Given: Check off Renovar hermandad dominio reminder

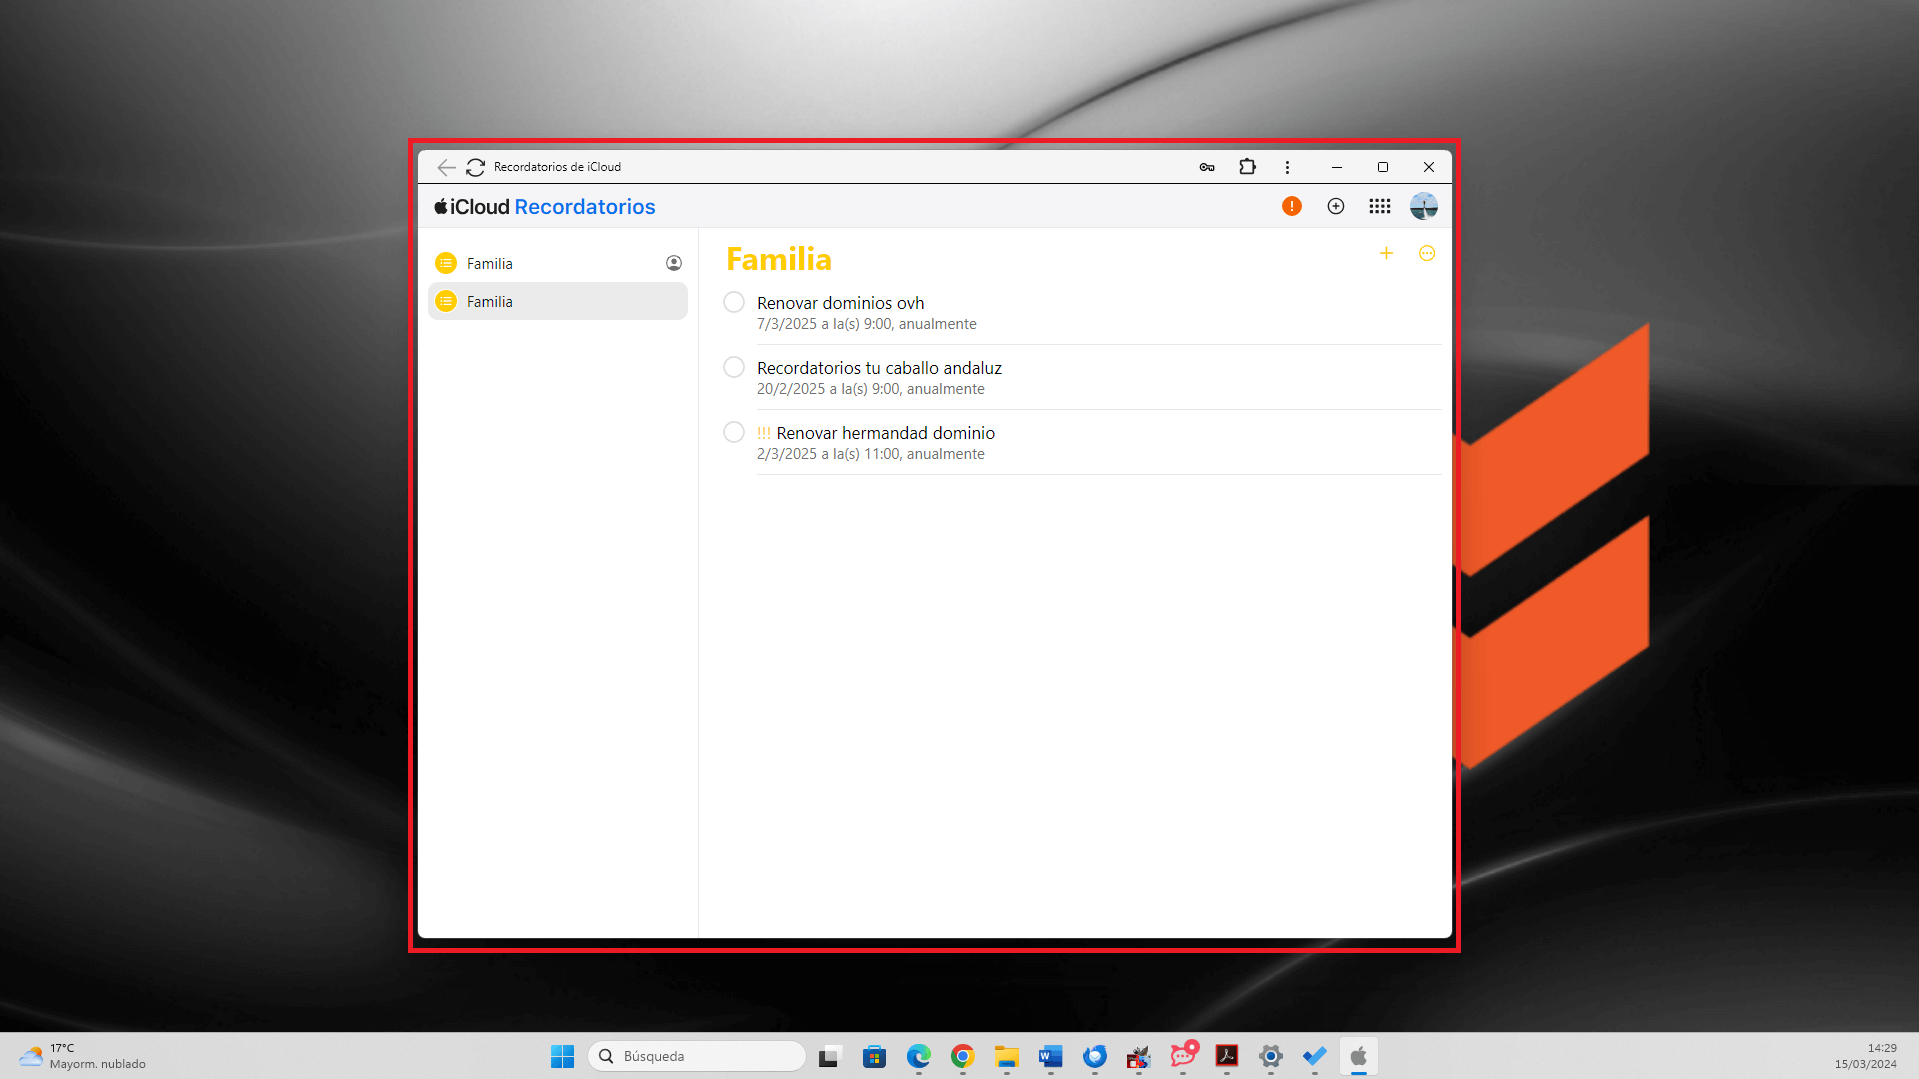Looking at the screenshot, I should pos(734,432).
